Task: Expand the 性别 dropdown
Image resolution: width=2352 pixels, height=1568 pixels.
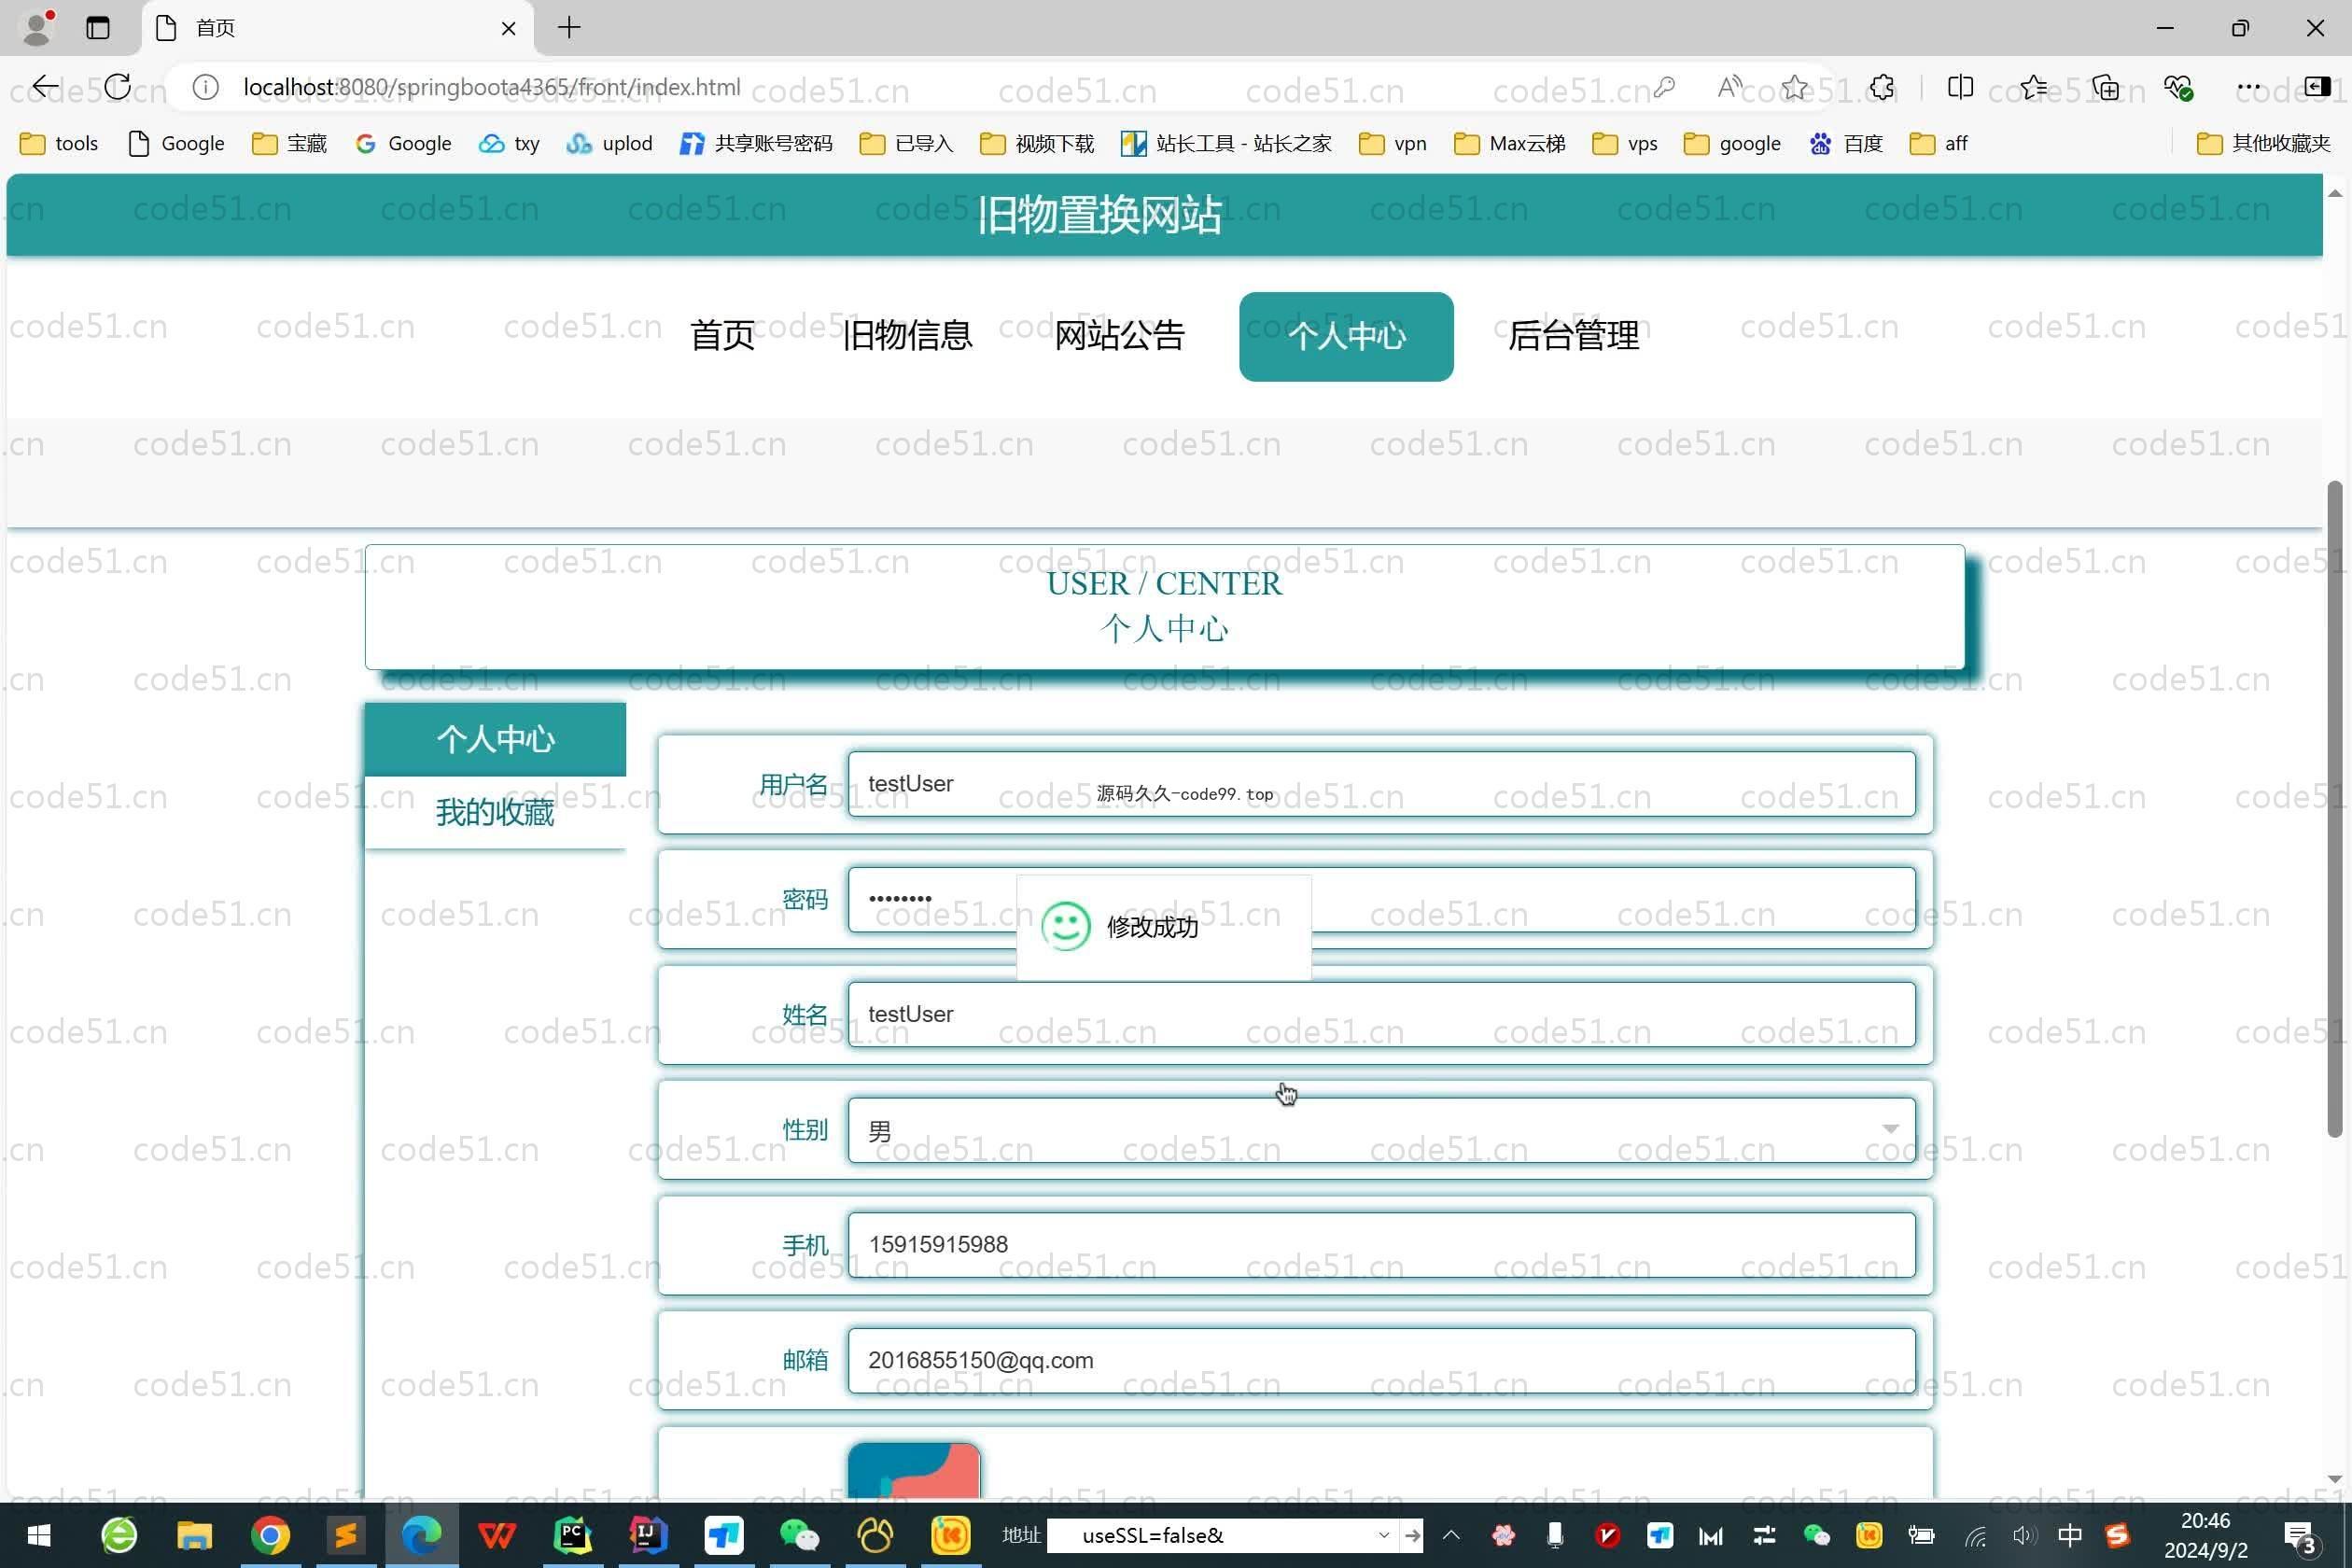Action: click(1381, 1130)
